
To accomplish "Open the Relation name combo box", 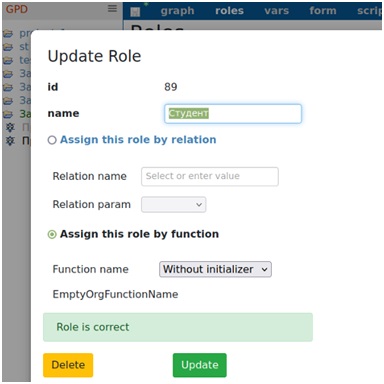I will [210, 176].
